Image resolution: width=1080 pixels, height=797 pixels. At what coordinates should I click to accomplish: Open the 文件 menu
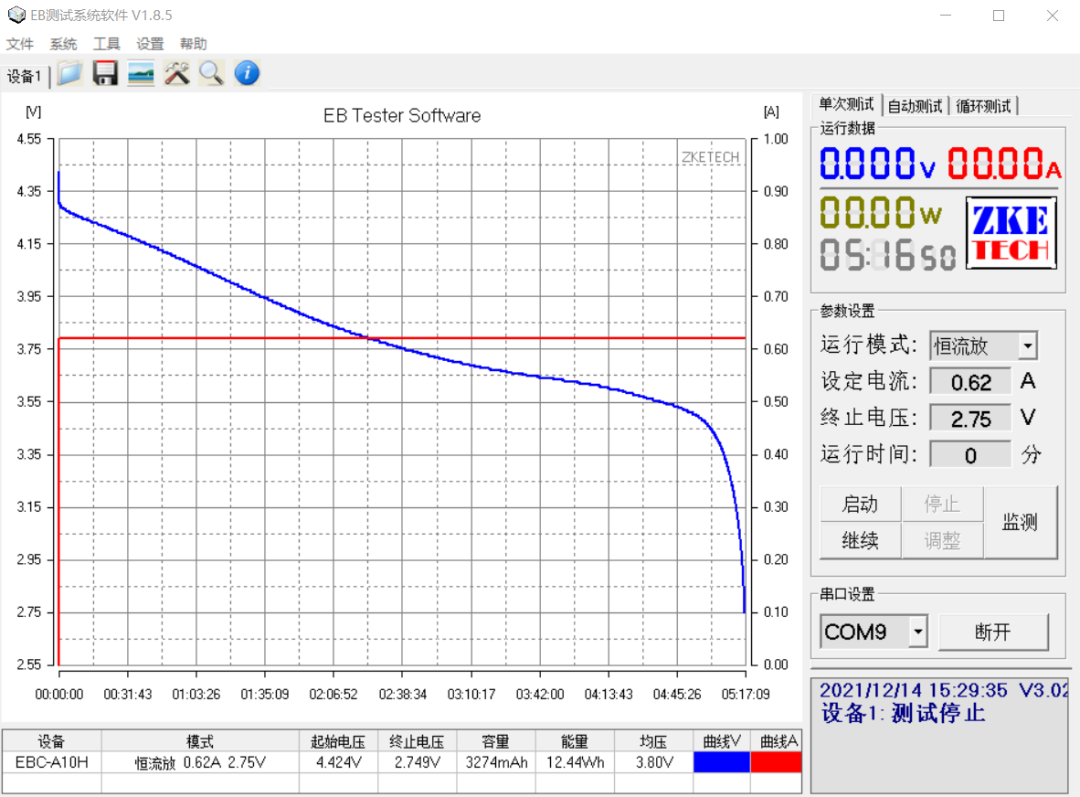click(x=19, y=44)
